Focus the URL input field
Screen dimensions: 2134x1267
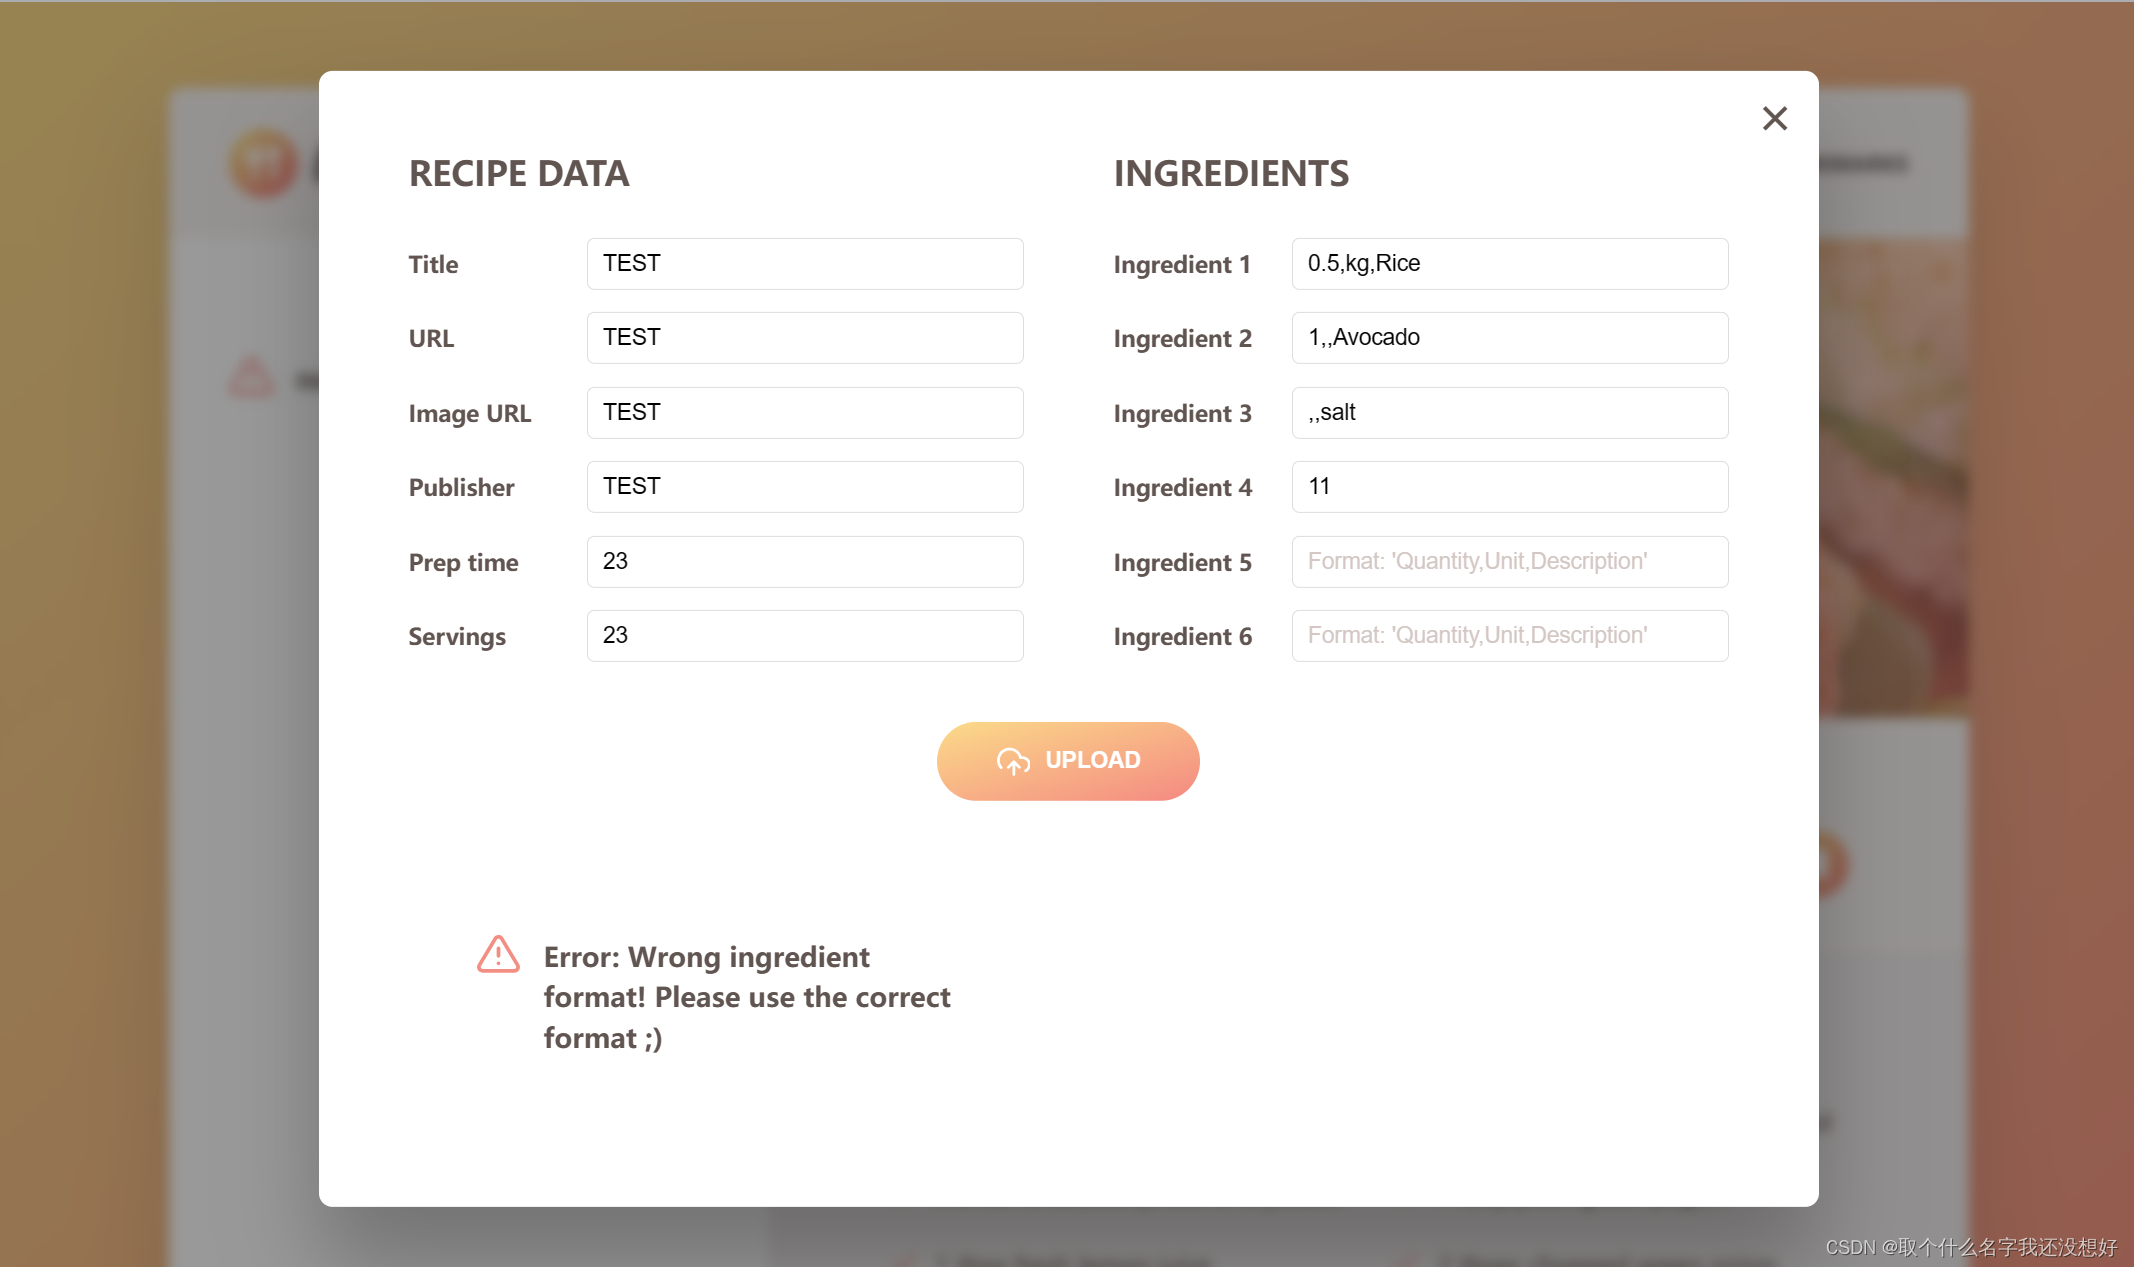click(805, 338)
